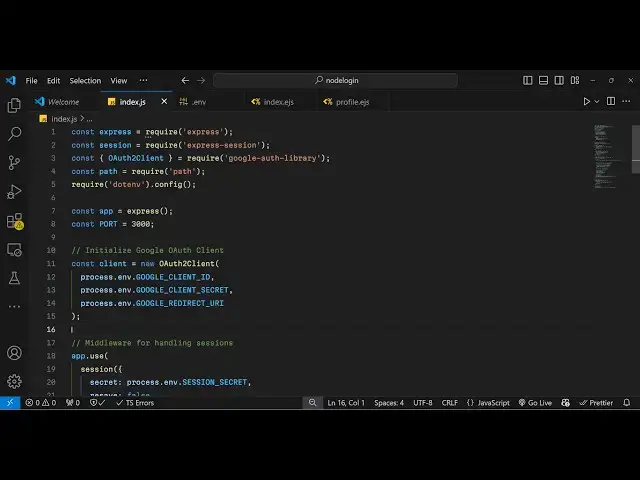The image size is (640, 480).
Task: Open Customize Layout options
Action: click(575, 80)
